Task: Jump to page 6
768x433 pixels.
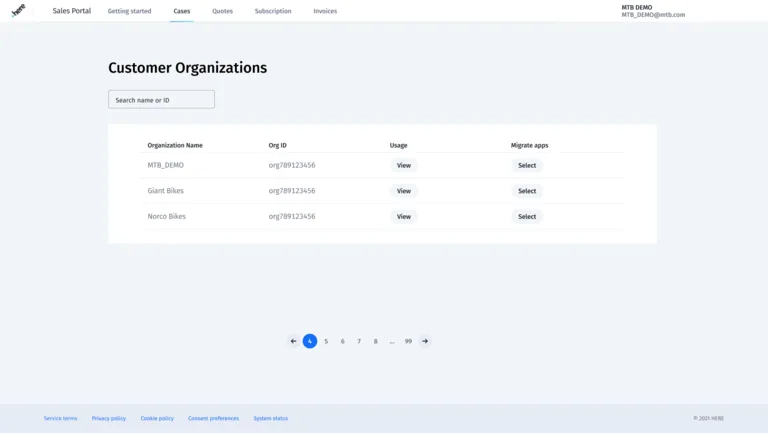Action: pyautogui.click(x=342, y=341)
